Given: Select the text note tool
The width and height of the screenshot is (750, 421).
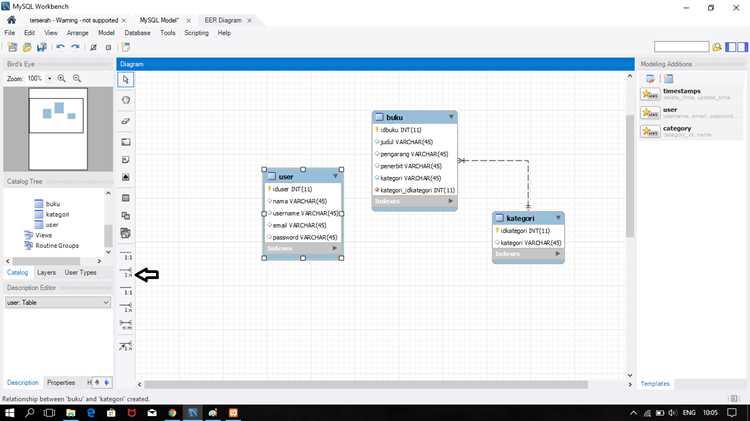Looking at the screenshot, I should click(x=126, y=160).
